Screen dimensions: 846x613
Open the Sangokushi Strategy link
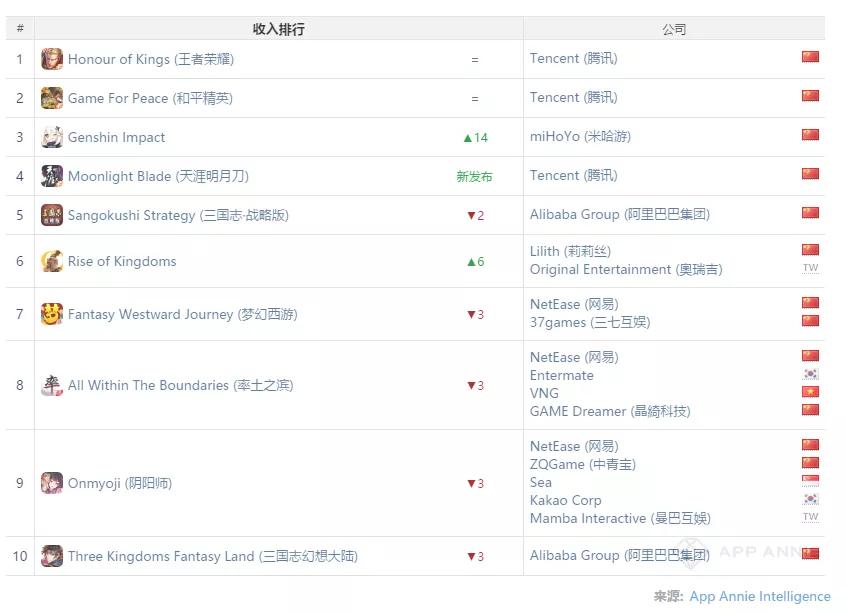(x=179, y=215)
